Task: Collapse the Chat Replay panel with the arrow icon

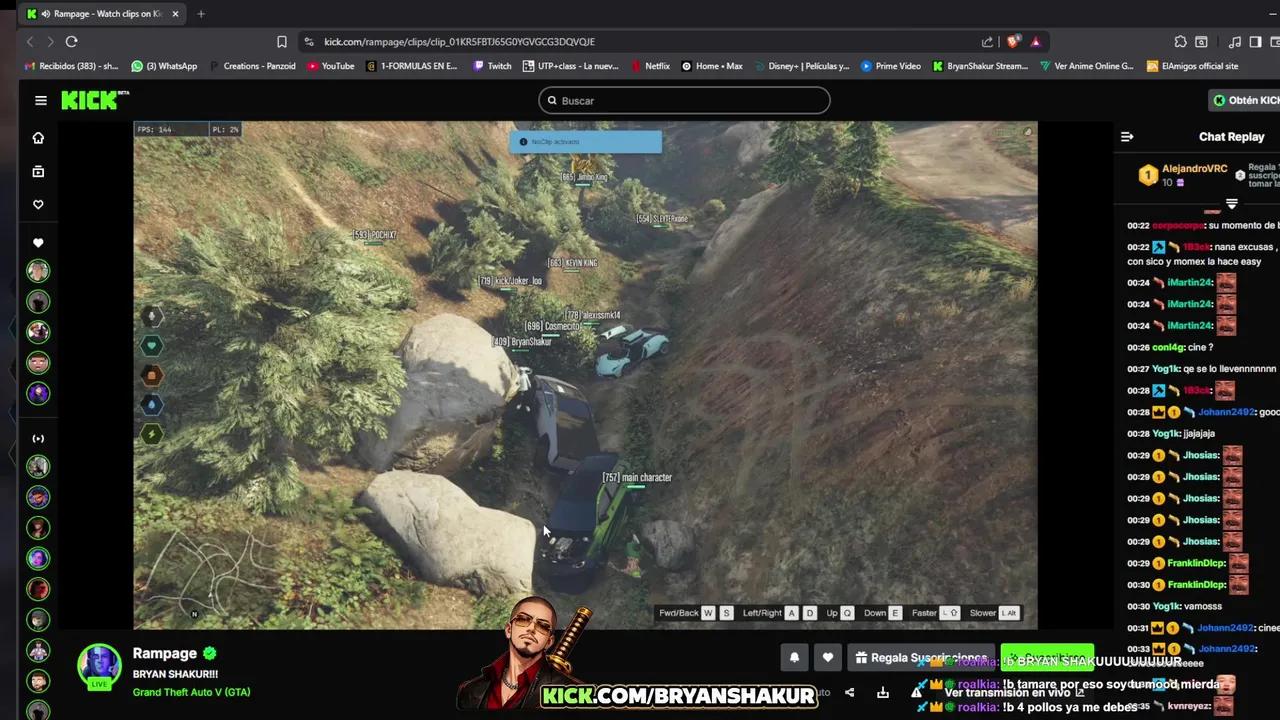Action: click(x=1127, y=137)
